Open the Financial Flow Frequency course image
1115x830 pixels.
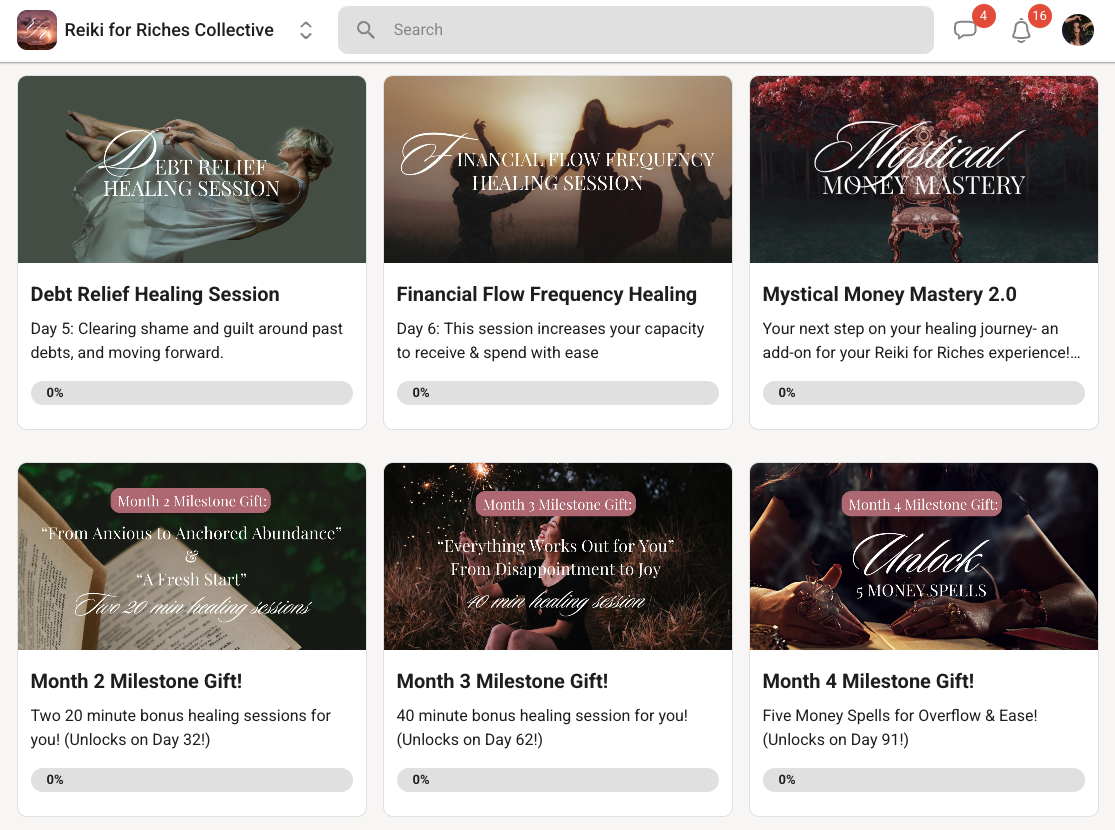click(558, 169)
